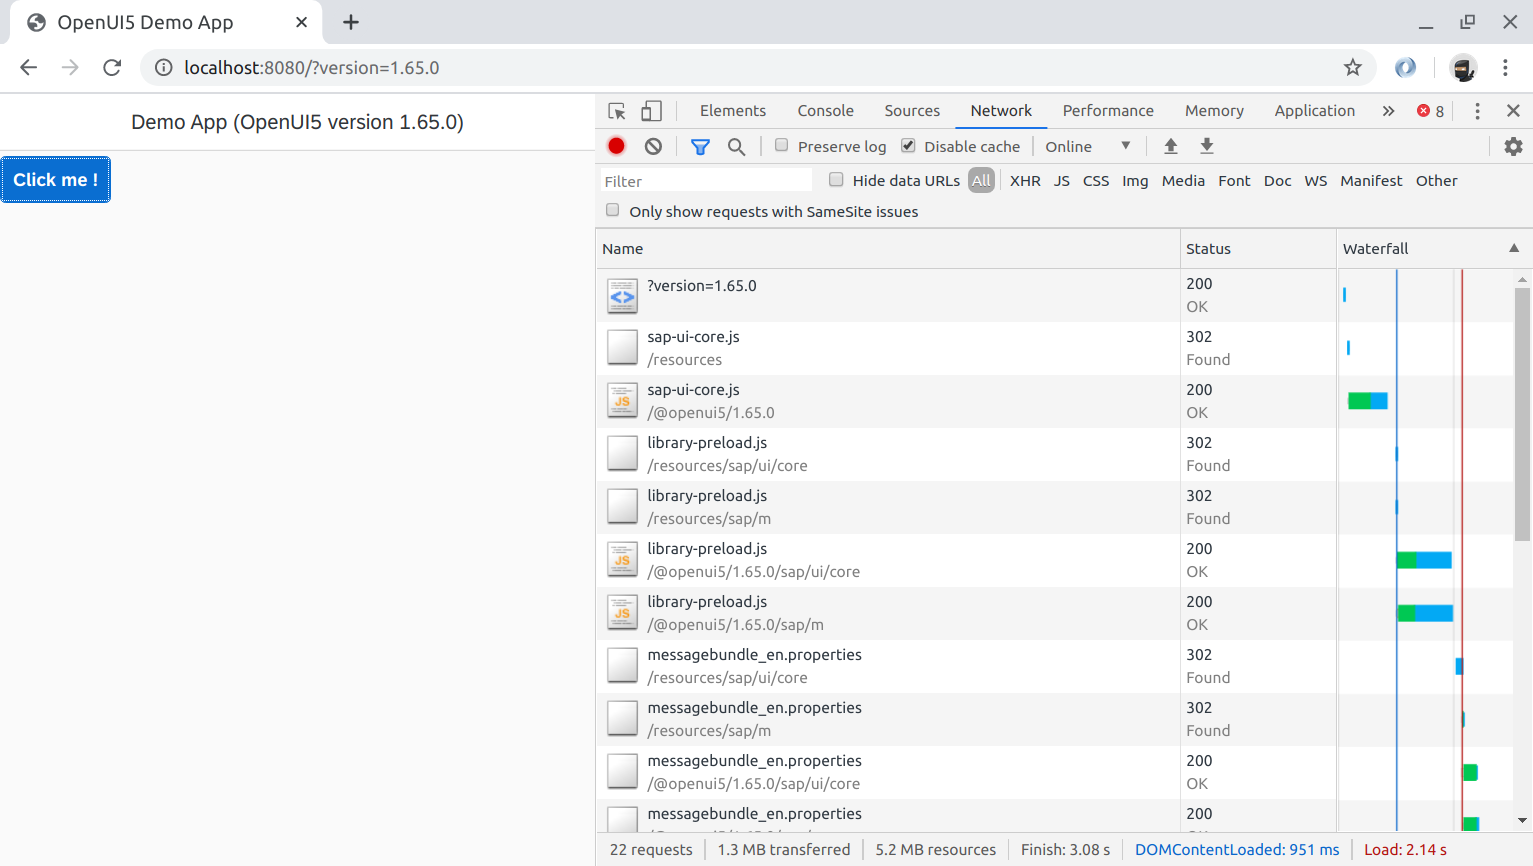This screenshot has height=866, width=1533.
Task: Select messagebundle_en.properties under /resources/sap/ui/core
Action: [888, 666]
